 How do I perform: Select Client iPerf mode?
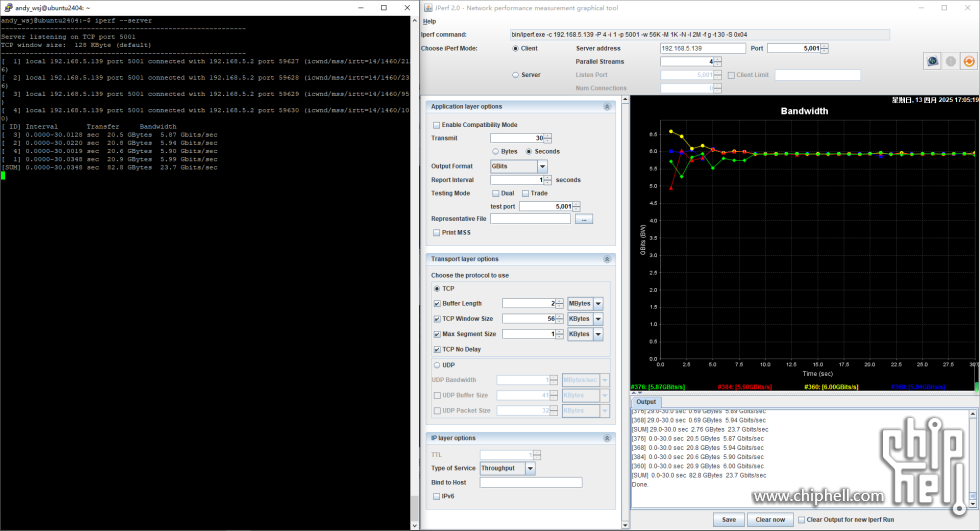tap(516, 48)
